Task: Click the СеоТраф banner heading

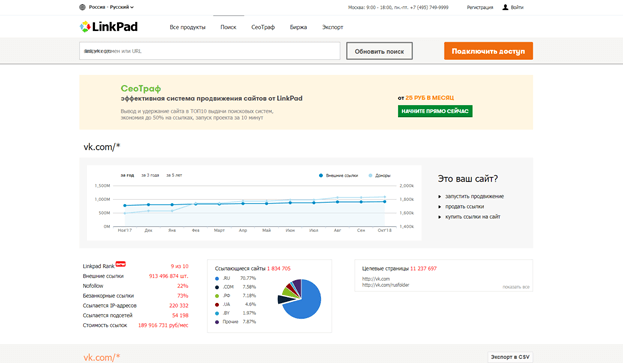Action: click(141, 89)
